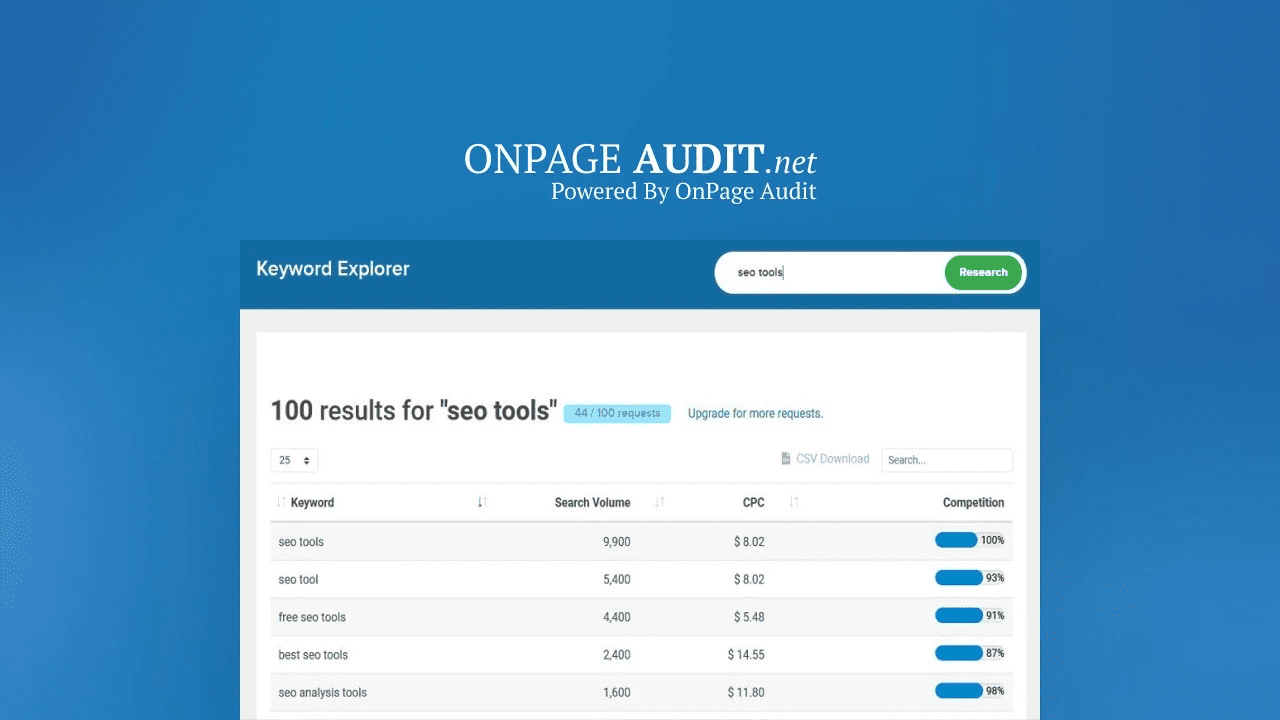Click the ONPAGE AUDIT.net logo
The height and width of the screenshot is (720, 1280).
(x=640, y=160)
